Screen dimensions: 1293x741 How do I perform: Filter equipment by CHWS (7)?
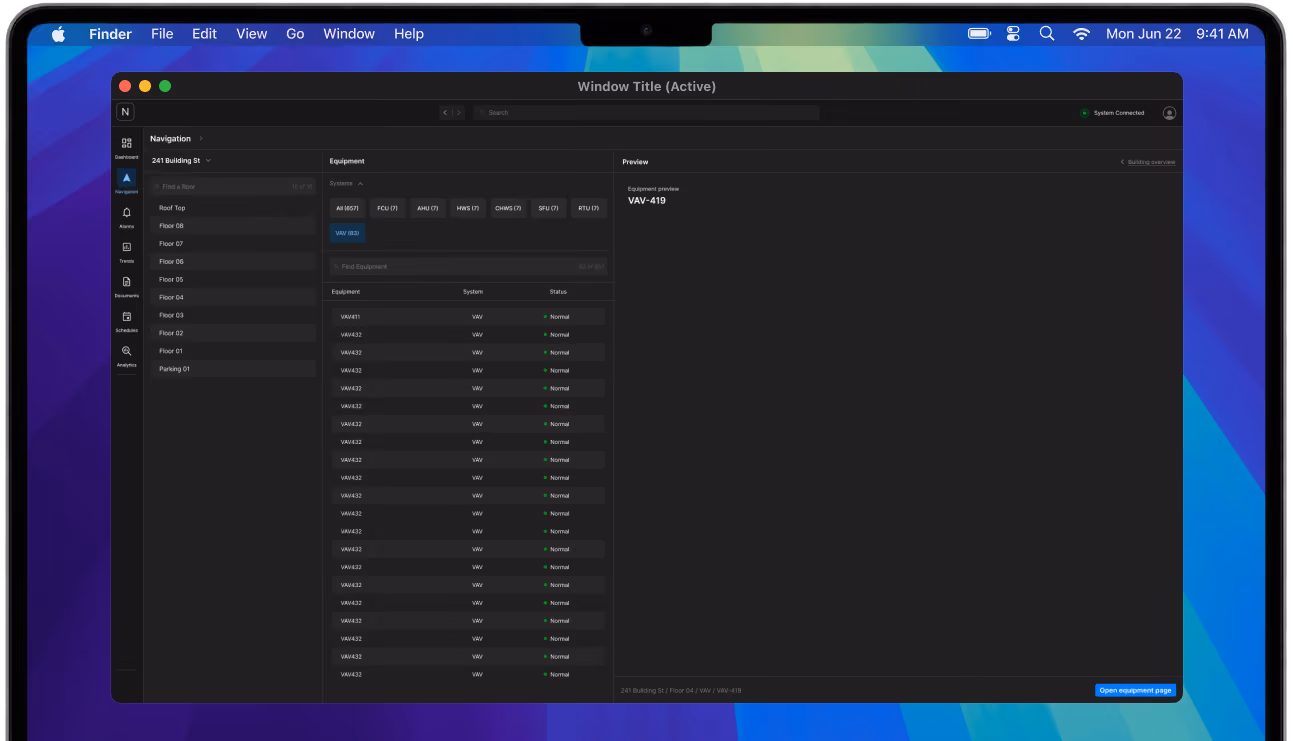pyautogui.click(x=508, y=208)
